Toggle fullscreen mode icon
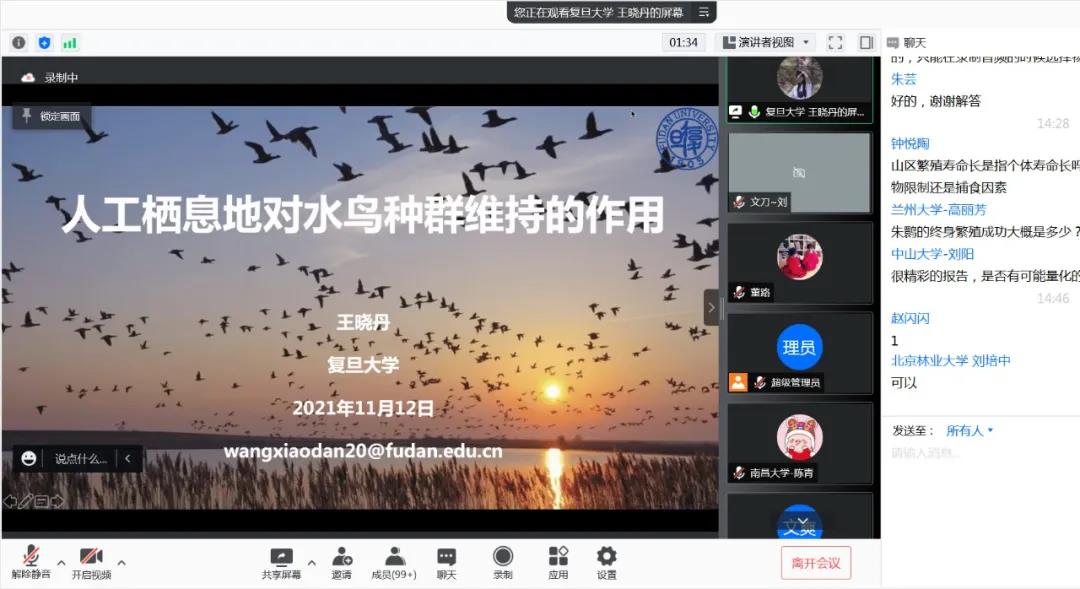 (x=836, y=42)
